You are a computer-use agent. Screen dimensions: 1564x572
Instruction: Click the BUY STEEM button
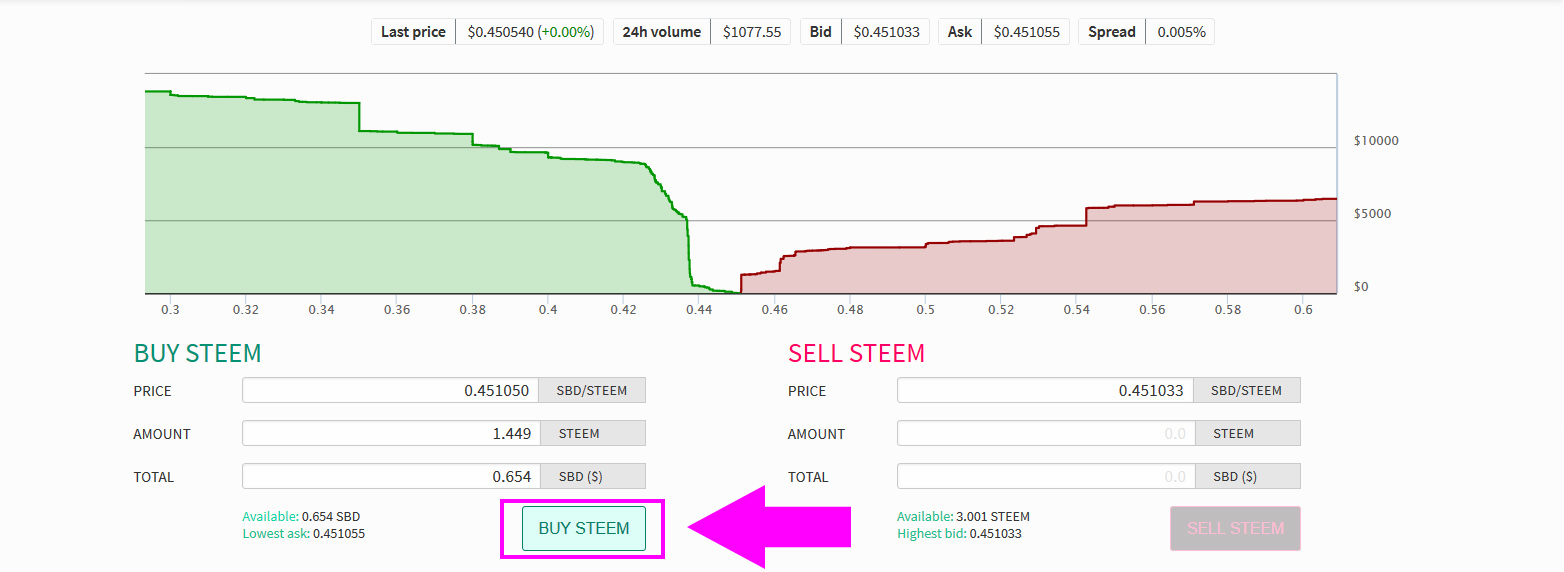coord(584,528)
